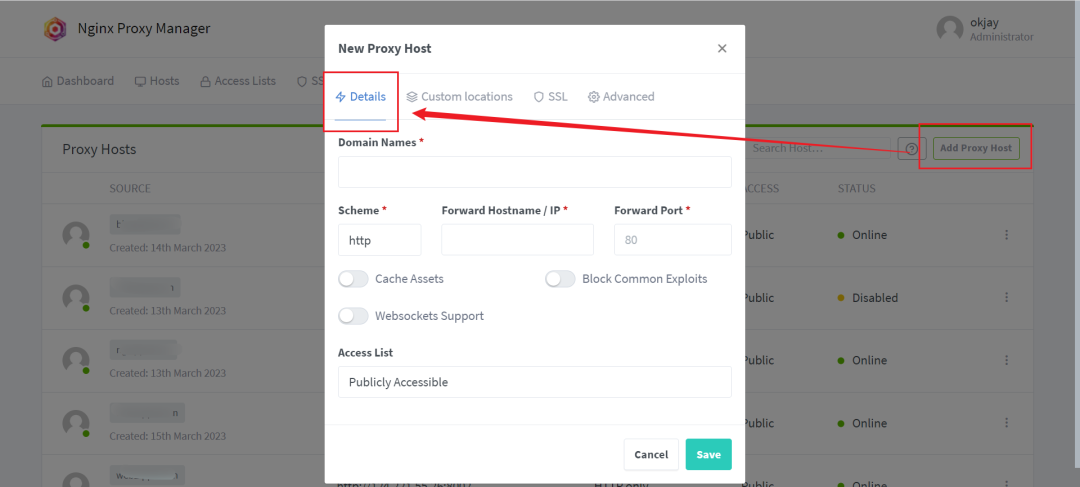
Task: Switch to the SSL tab in dialog
Action: pos(550,97)
